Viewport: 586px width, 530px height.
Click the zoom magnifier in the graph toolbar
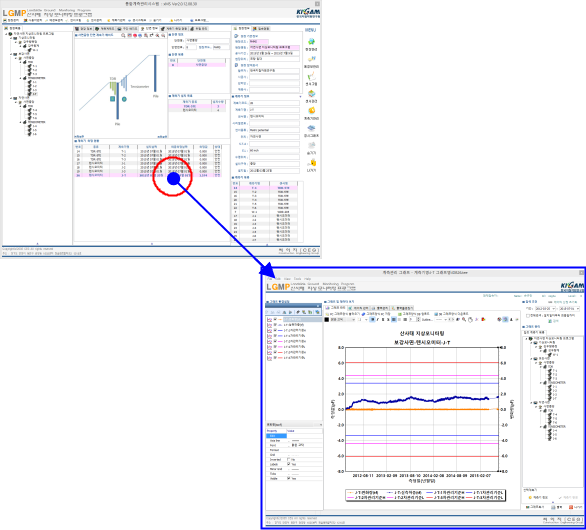click(x=464, y=320)
